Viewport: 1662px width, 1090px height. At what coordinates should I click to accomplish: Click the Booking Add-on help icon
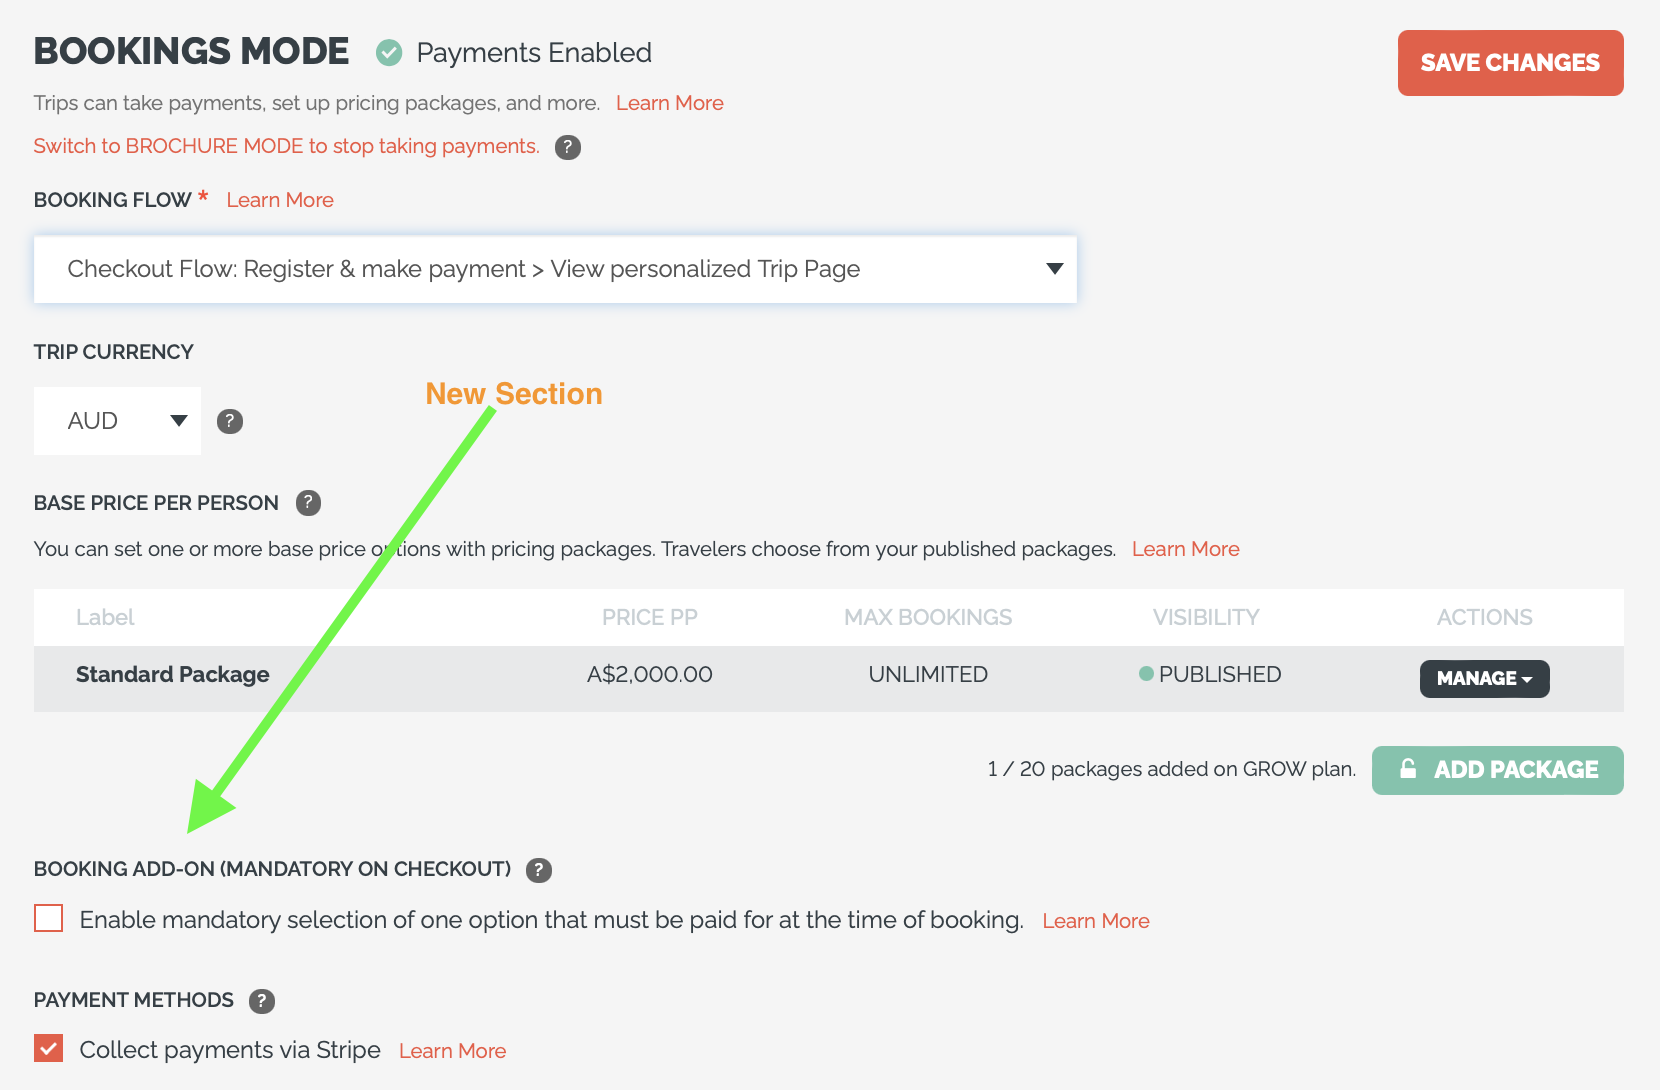[538, 870]
